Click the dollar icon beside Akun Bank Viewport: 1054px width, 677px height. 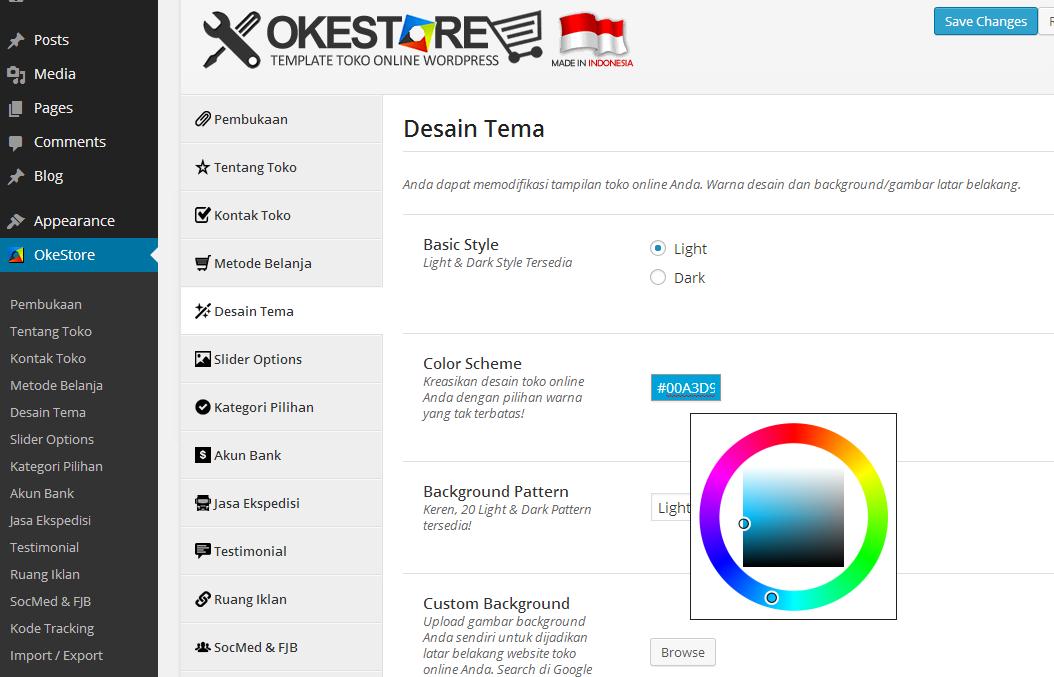coord(203,455)
